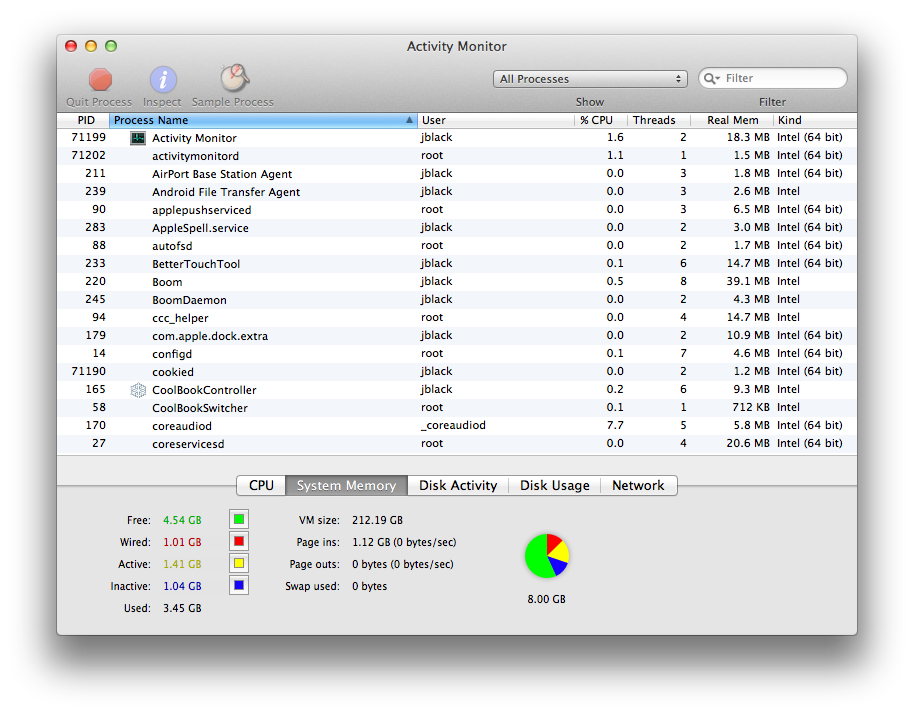
Task: Select the Android File Transfer Agent row
Action: tap(457, 192)
